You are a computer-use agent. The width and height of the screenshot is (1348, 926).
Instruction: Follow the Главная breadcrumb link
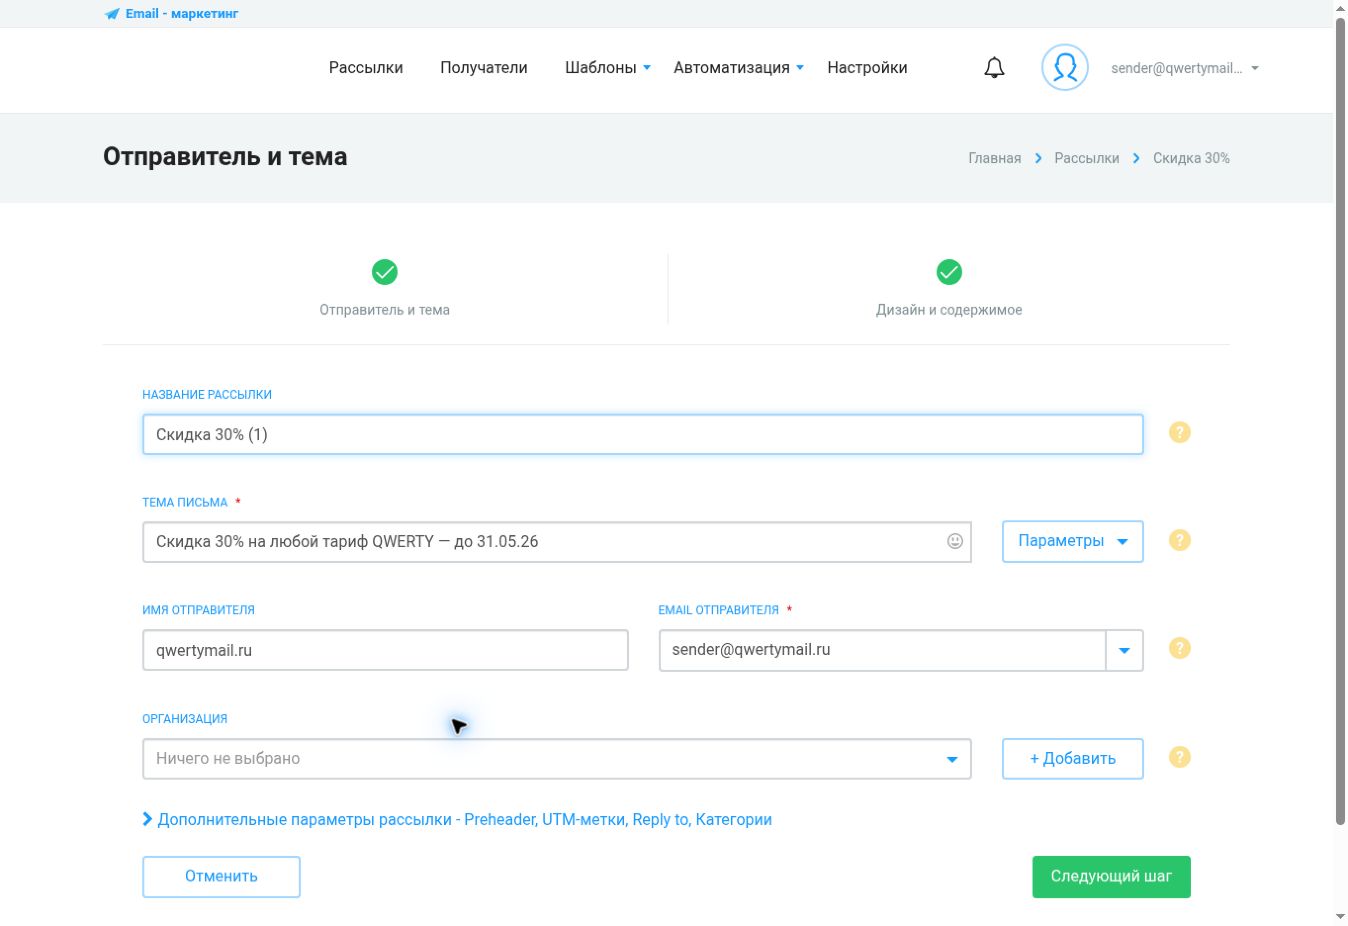click(995, 158)
